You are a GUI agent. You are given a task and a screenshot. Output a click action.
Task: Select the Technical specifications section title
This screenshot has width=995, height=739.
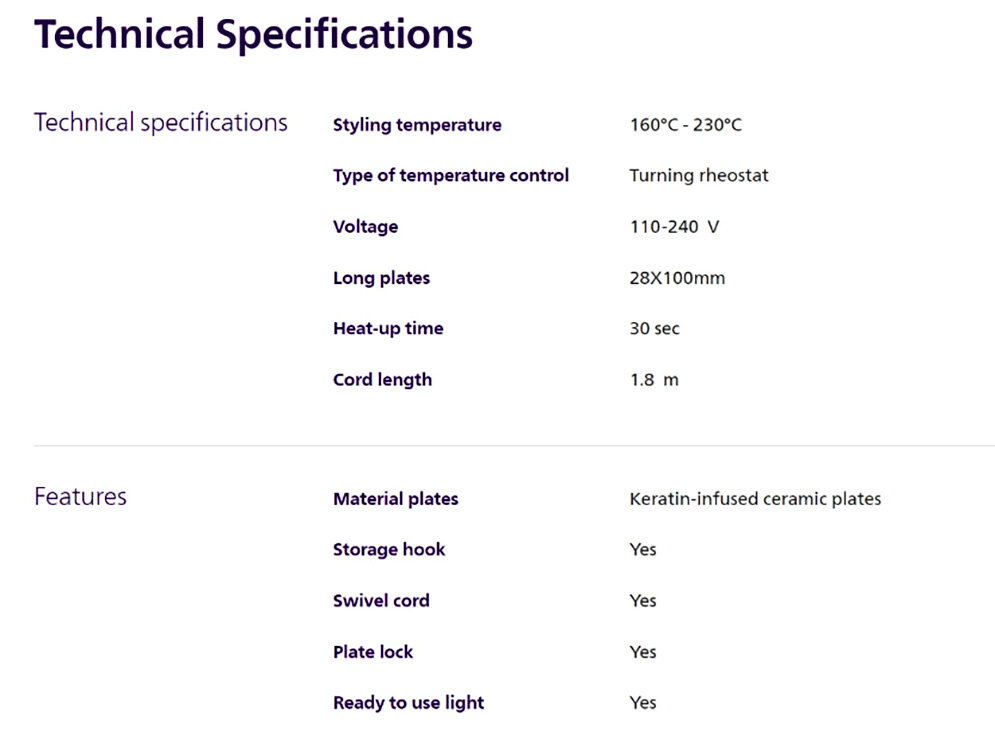(x=161, y=123)
